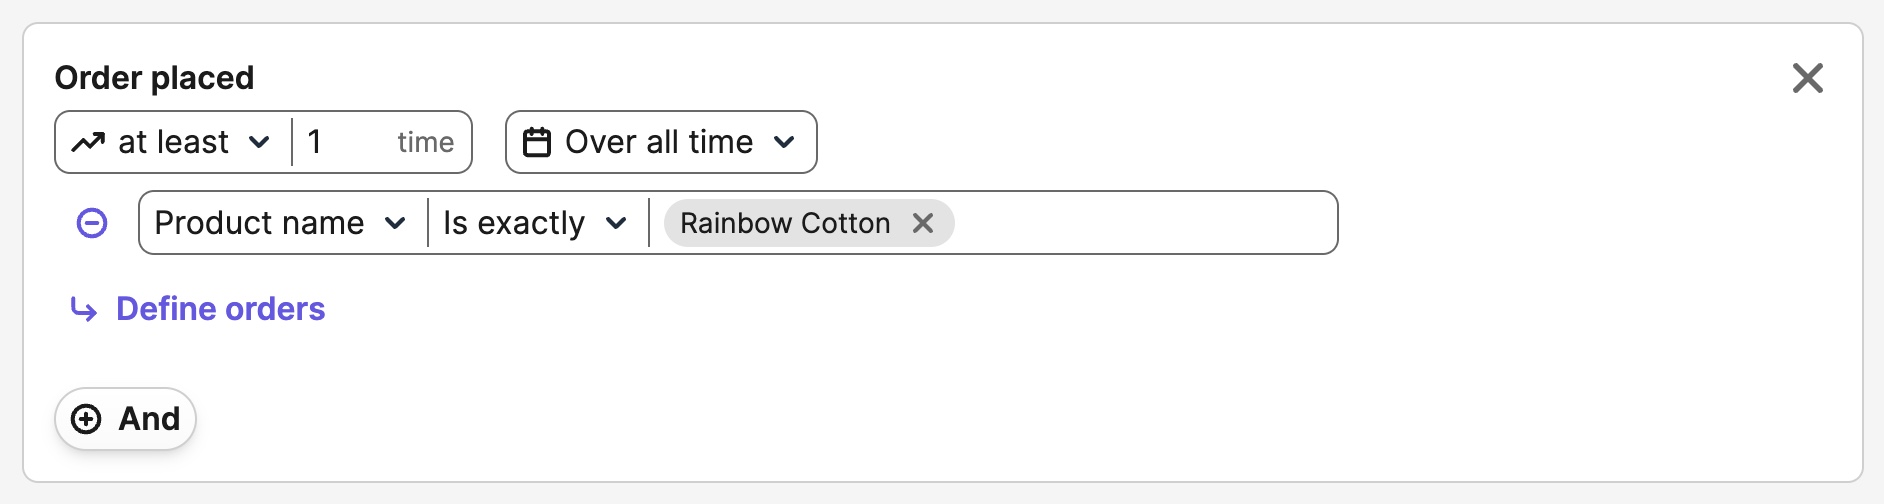Screen dimensions: 1884x504
Task: Click the trending-up arrow icon
Action: coord(88,142)
